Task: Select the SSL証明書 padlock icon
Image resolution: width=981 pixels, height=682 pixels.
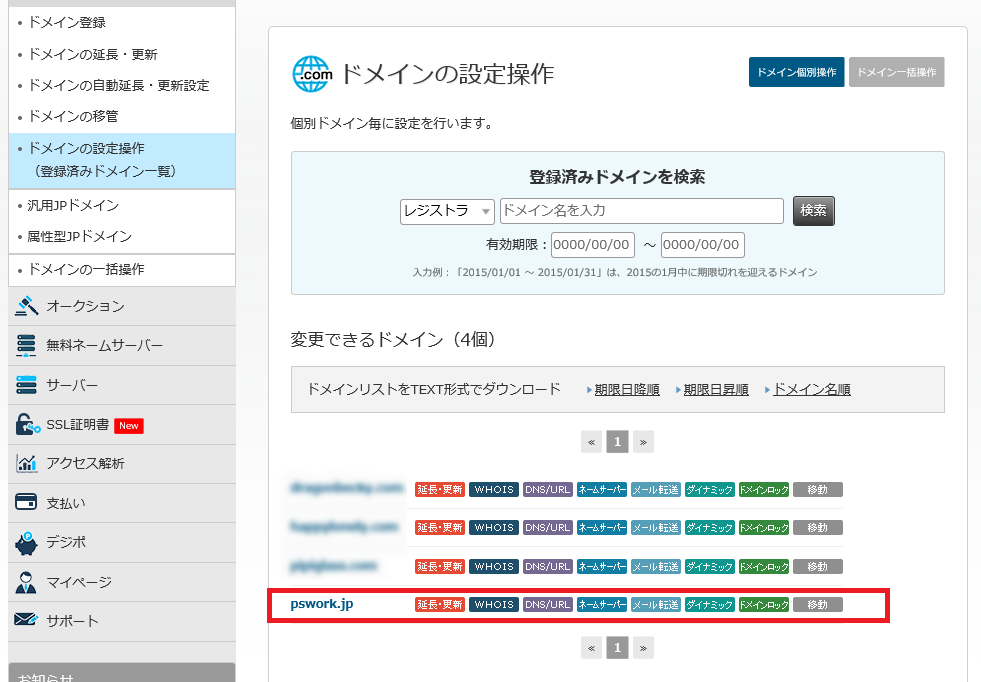Action: (x=27, y=425)
